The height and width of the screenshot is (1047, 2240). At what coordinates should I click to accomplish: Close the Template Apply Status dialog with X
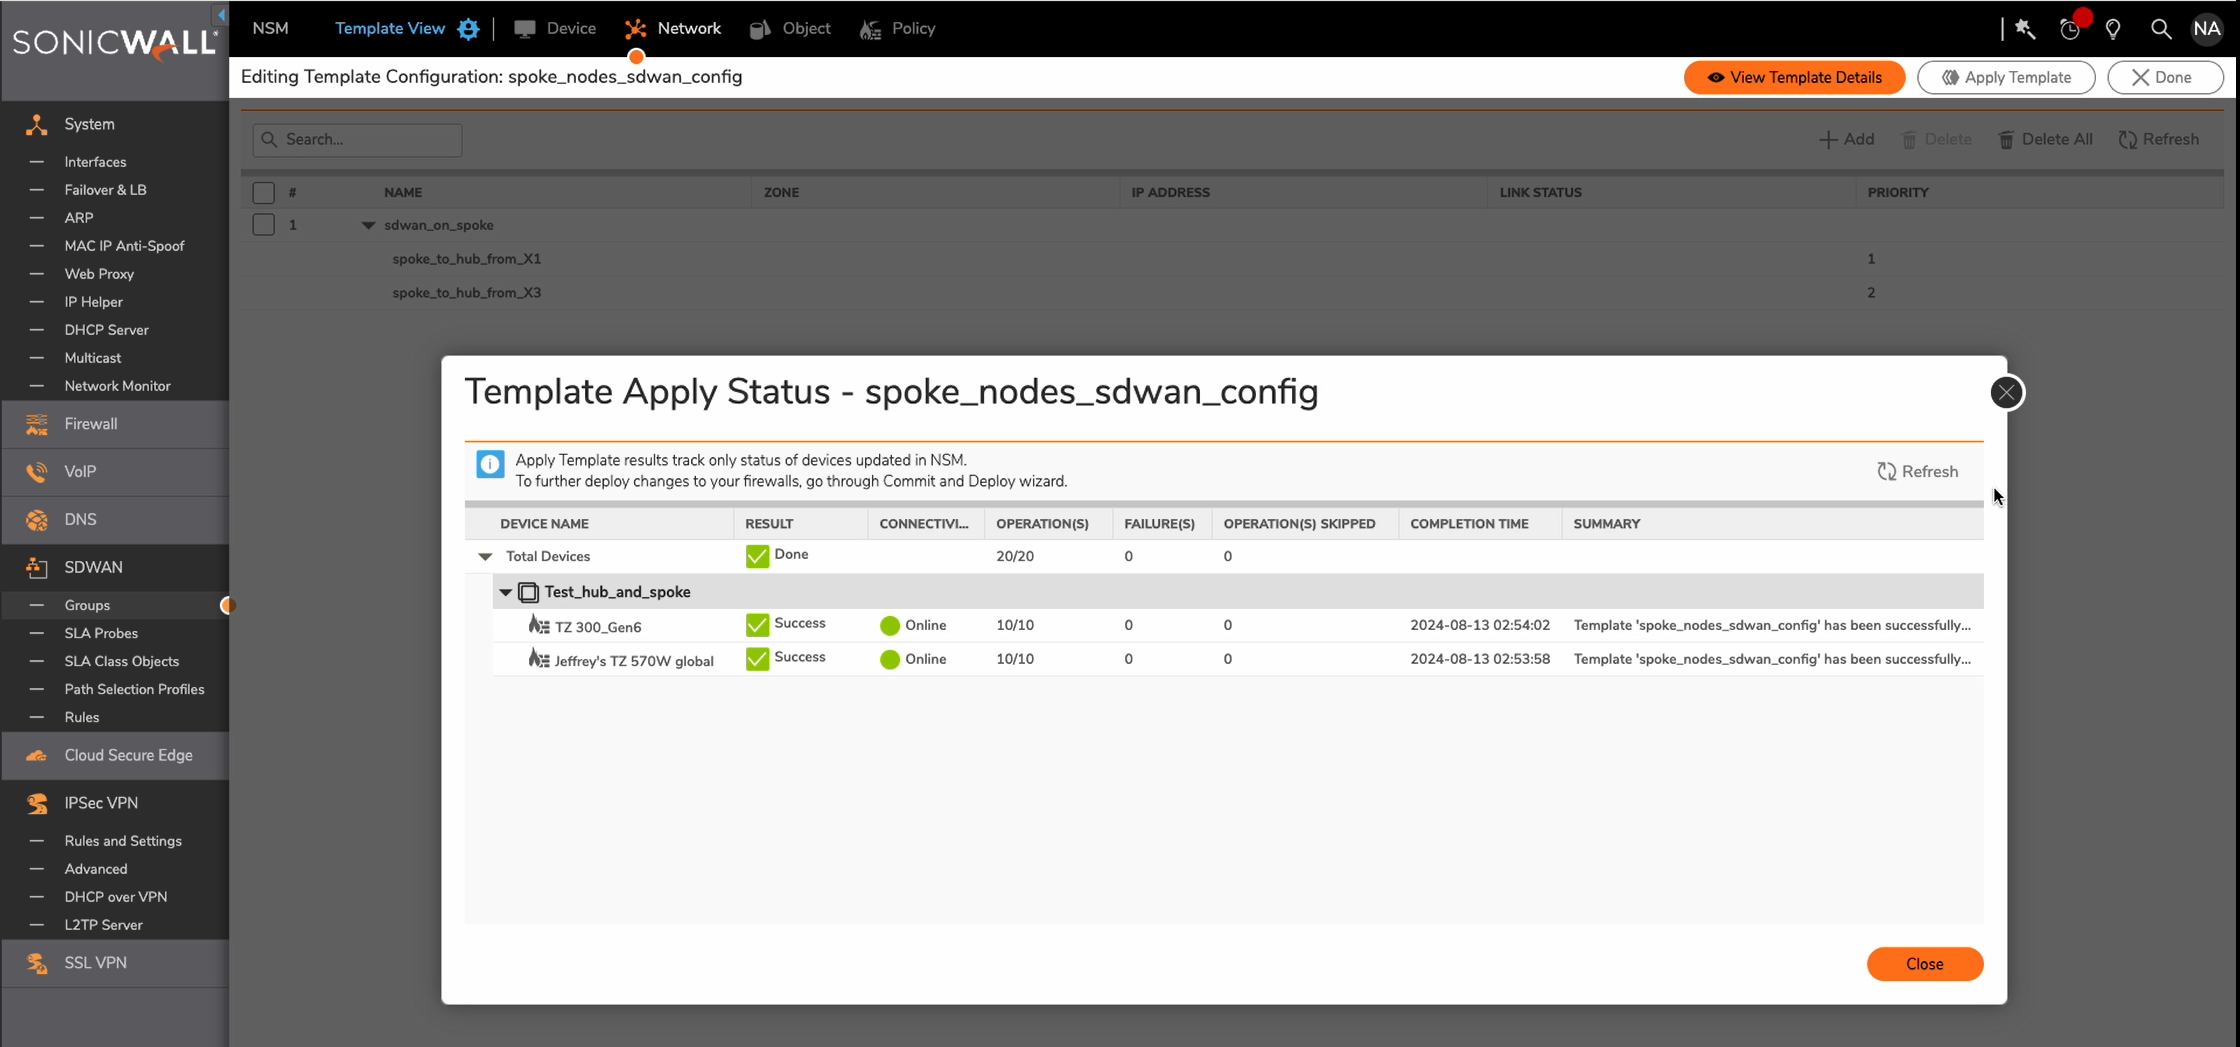pyautogui.click(x=2005, y=392)
